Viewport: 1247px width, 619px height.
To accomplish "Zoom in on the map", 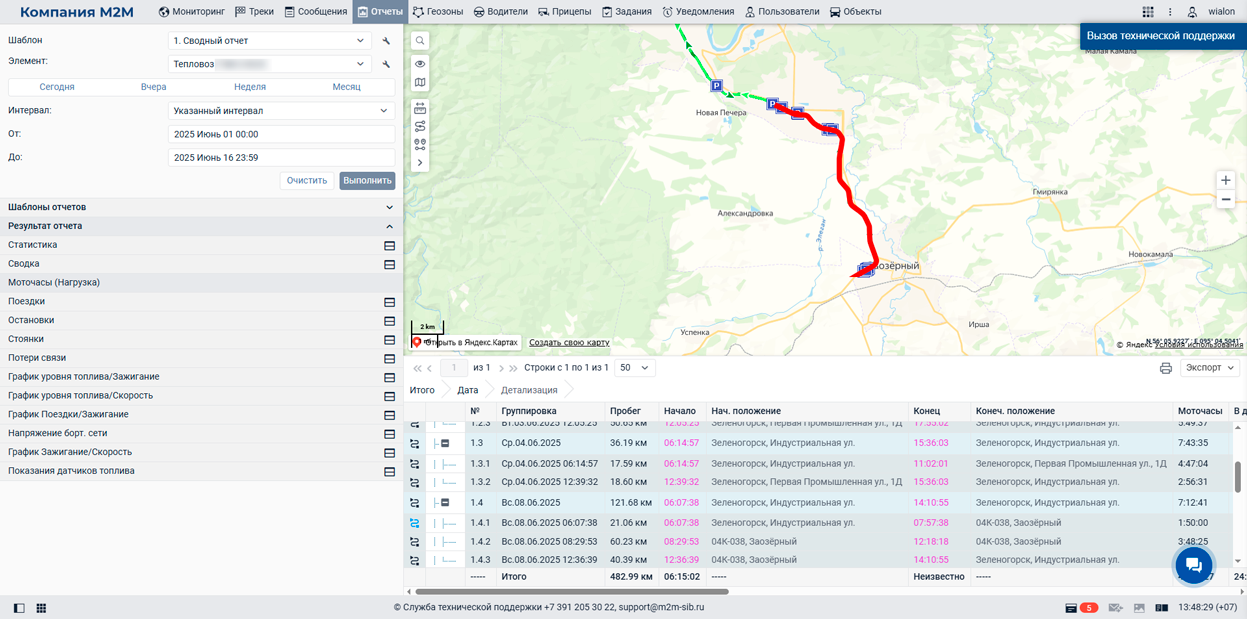I will 1226,180.
